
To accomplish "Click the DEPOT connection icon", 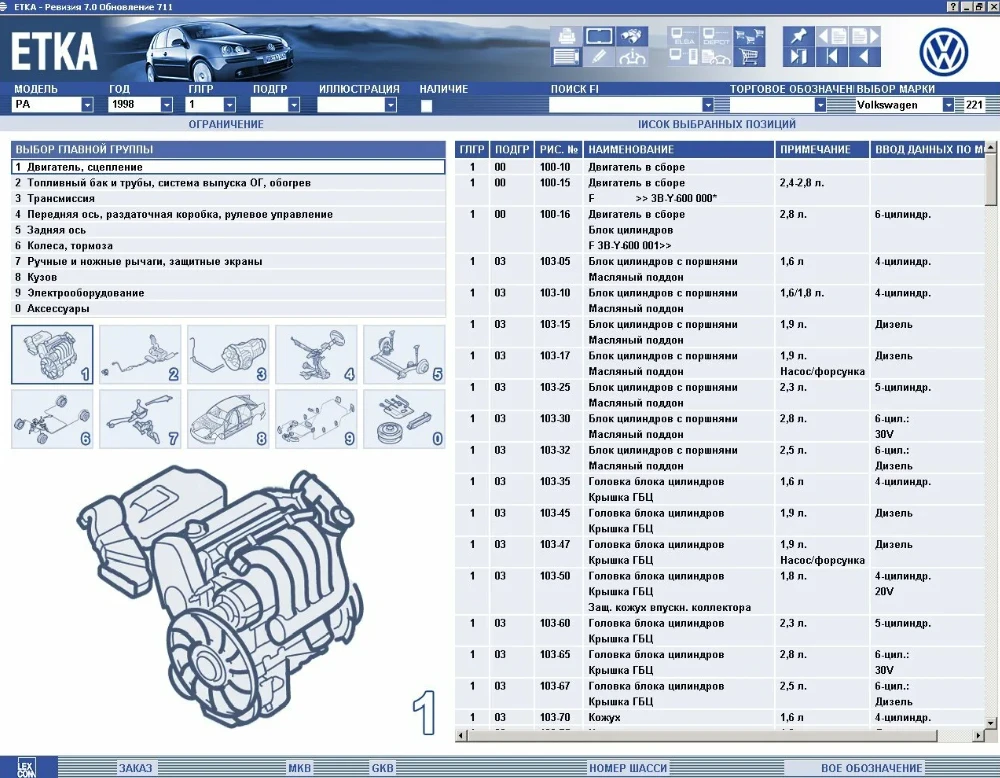I will point(716,36).
